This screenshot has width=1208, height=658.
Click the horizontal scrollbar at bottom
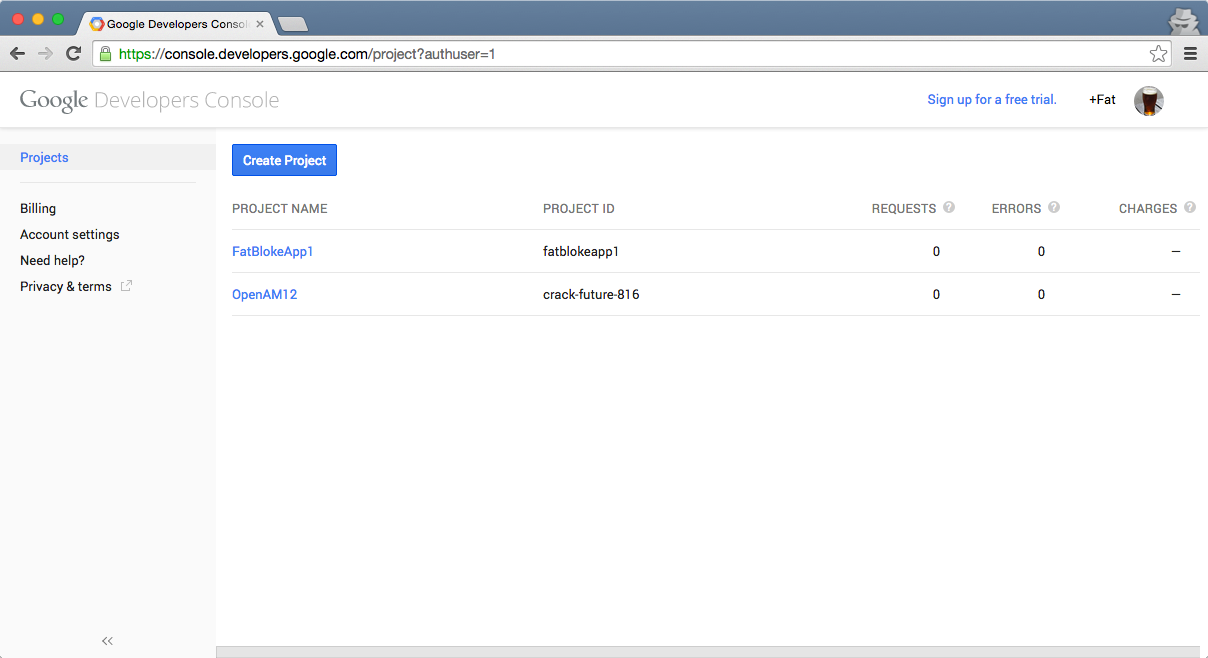[707, 652]
